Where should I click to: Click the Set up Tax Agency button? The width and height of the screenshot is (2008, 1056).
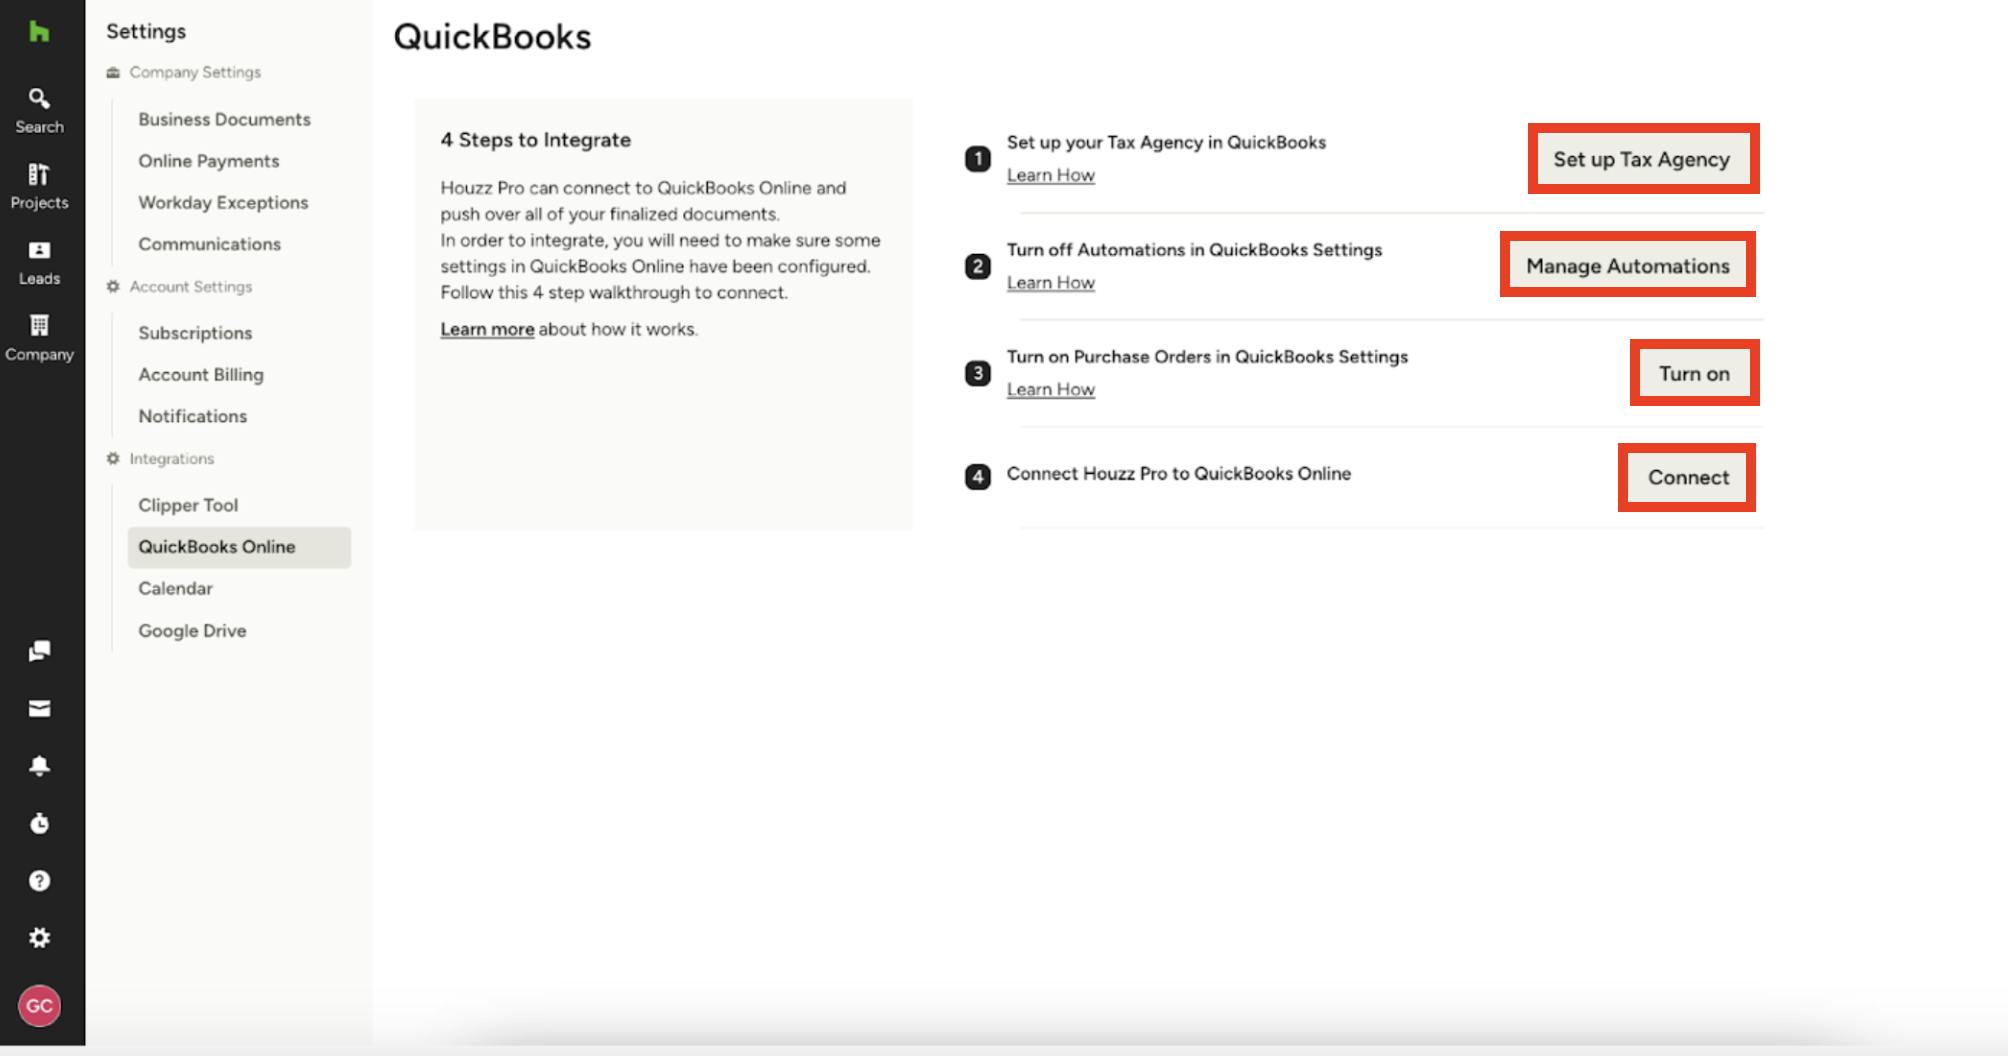pos(1641,159)
